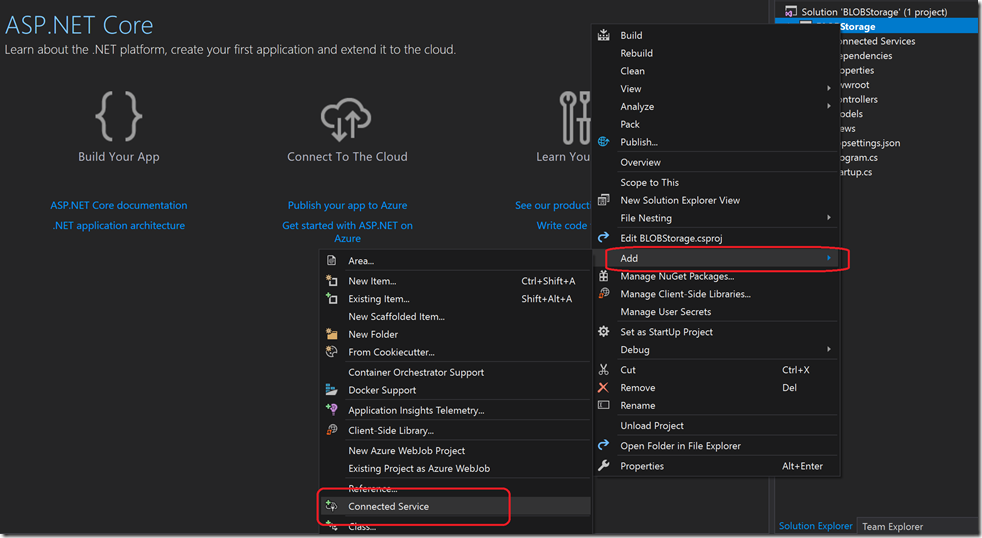Click the New Folder icon
Screen dimensions: 982x538
(332, 334)
